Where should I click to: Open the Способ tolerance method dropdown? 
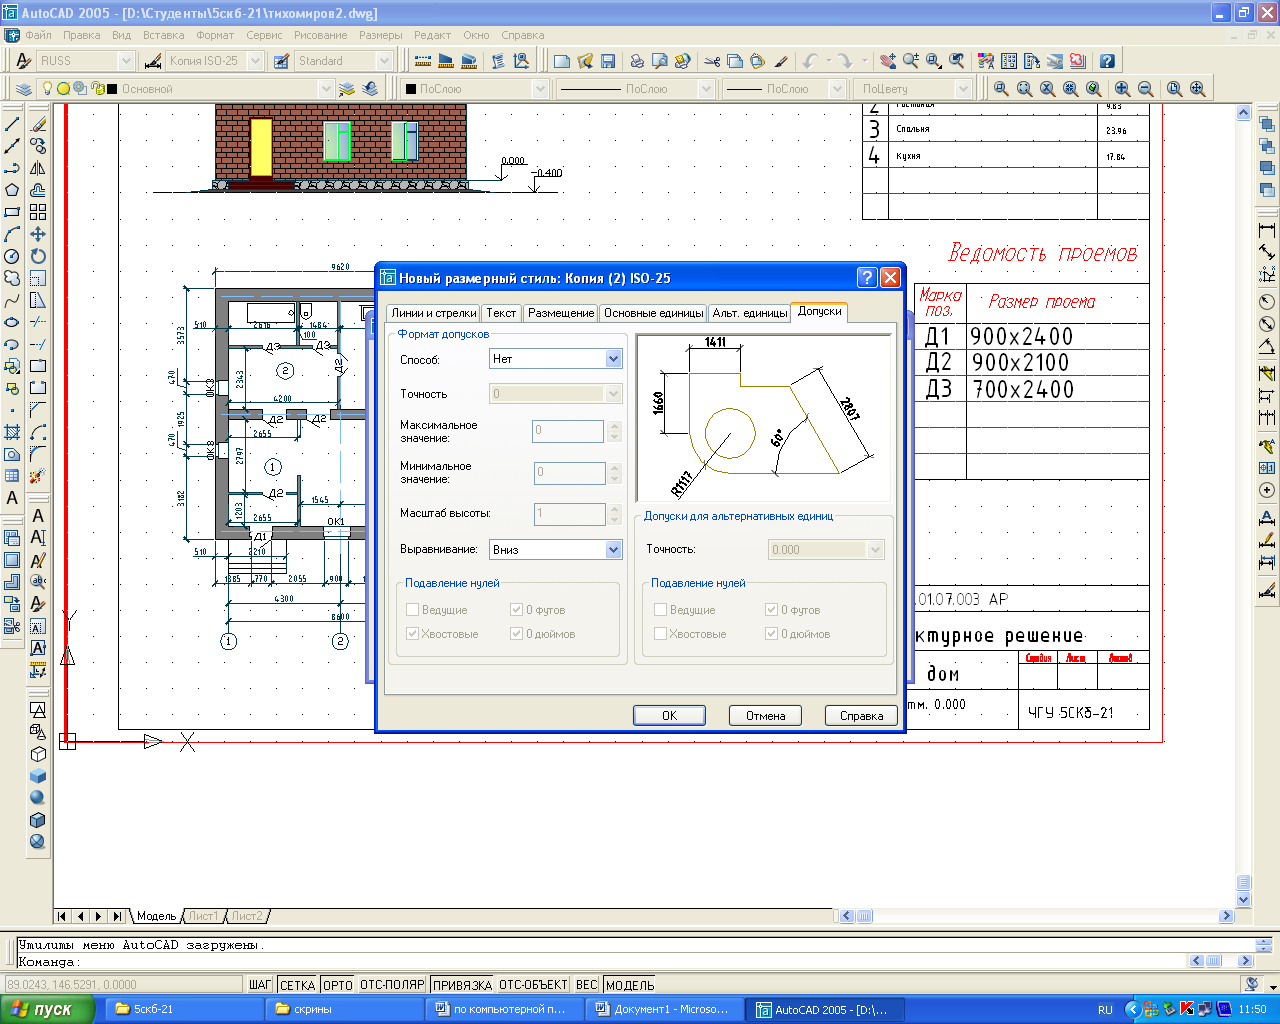pos(613,359)
